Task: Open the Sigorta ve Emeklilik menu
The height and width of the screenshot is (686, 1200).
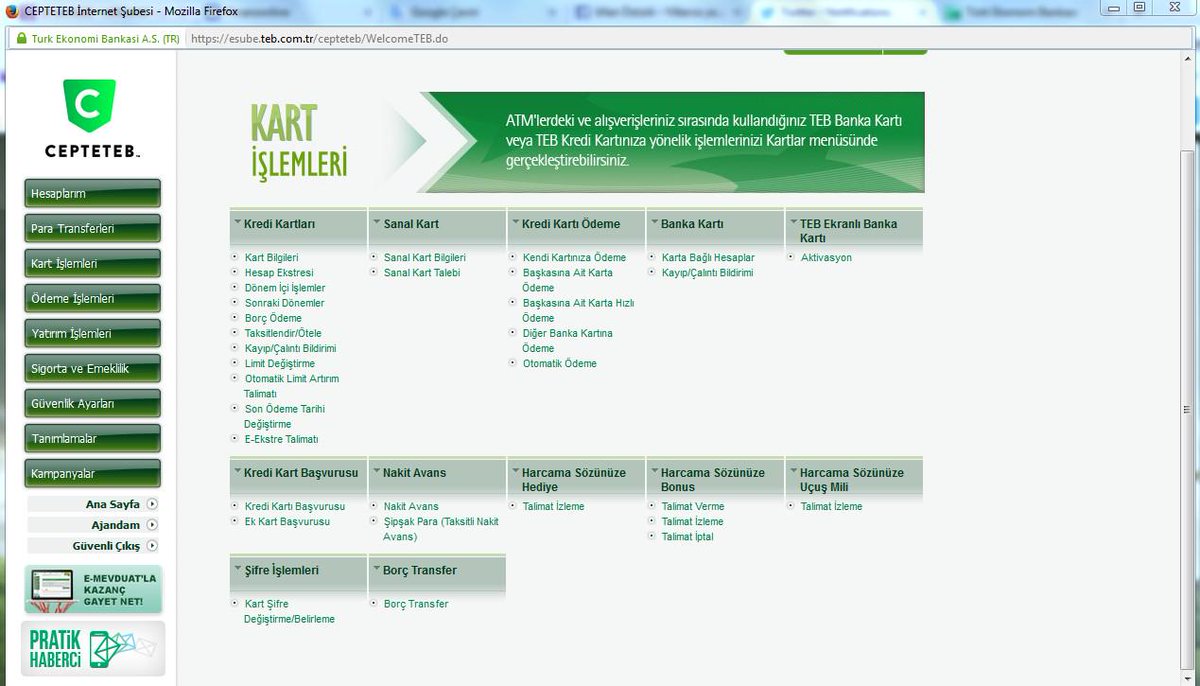Action: click(93, 368)
